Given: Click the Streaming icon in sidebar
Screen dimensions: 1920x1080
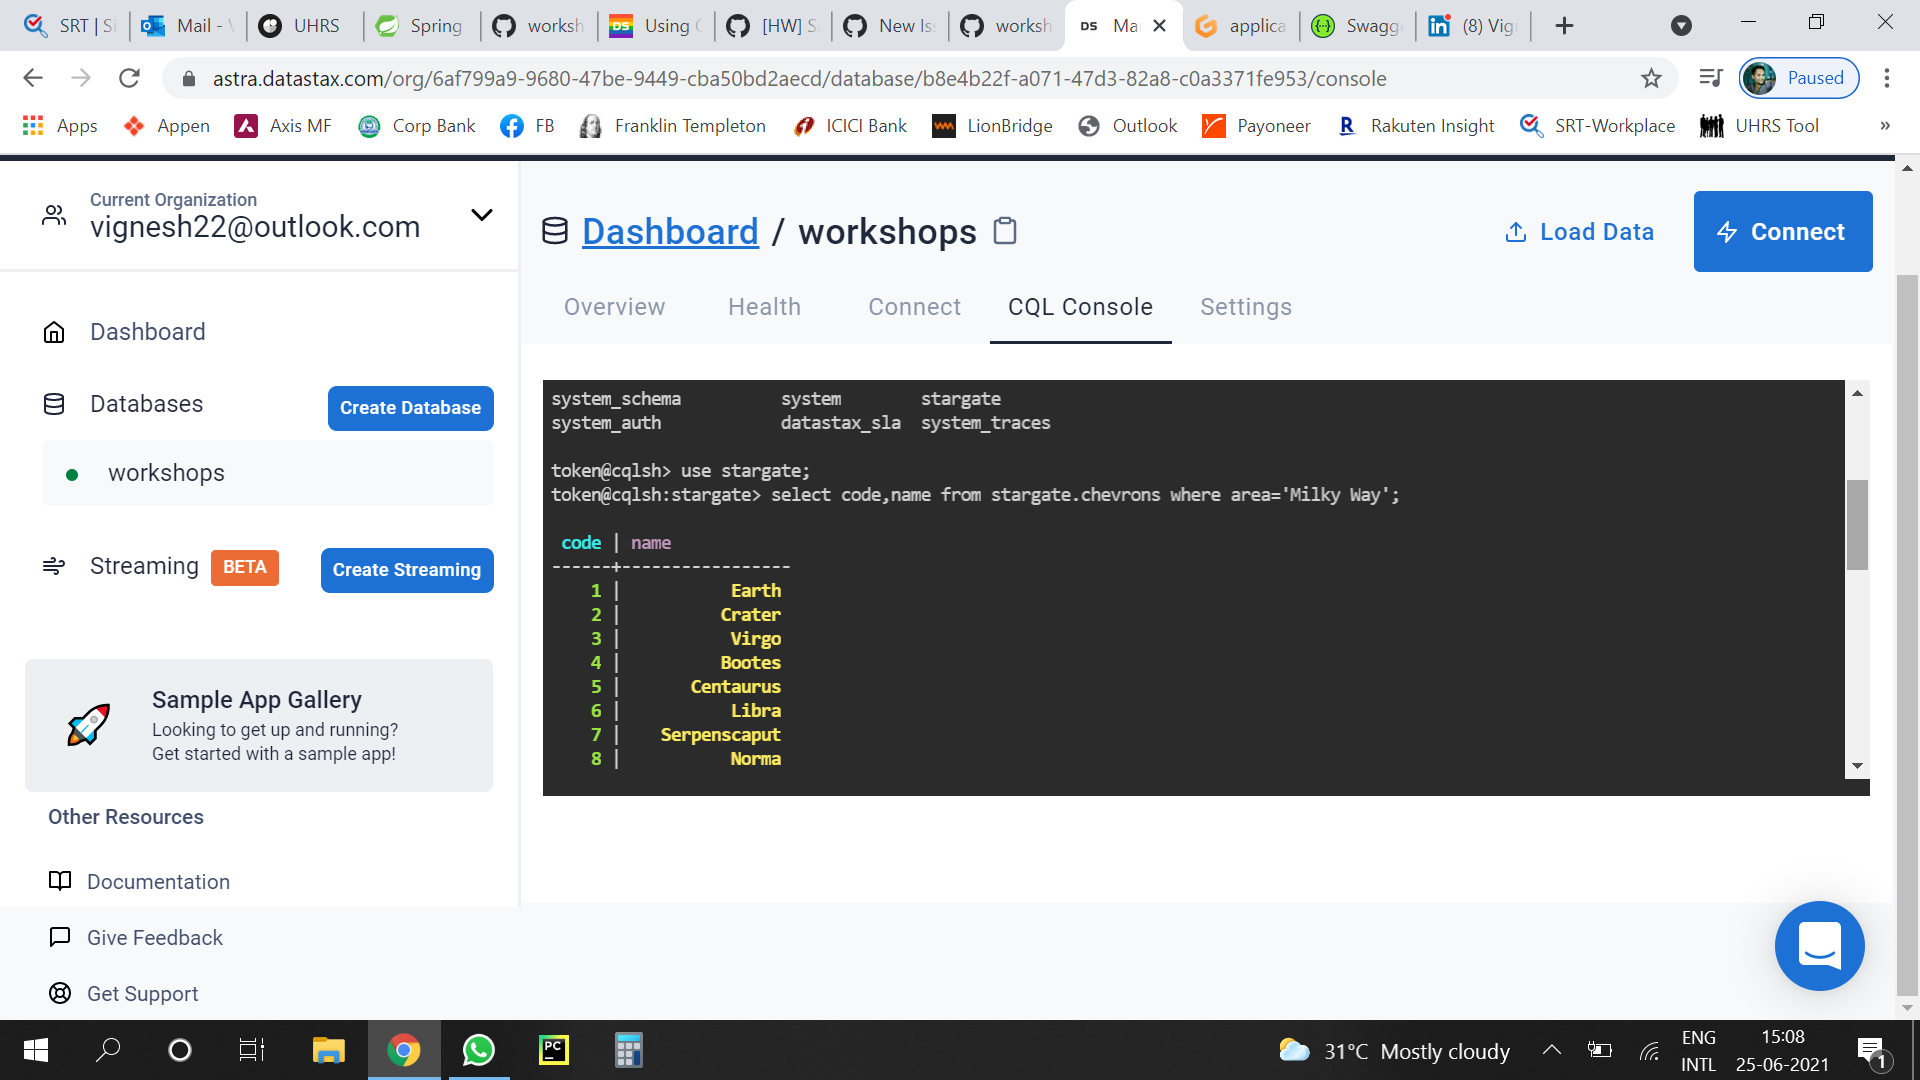Looking at the screenshot, I should click(x=53, y=565).
